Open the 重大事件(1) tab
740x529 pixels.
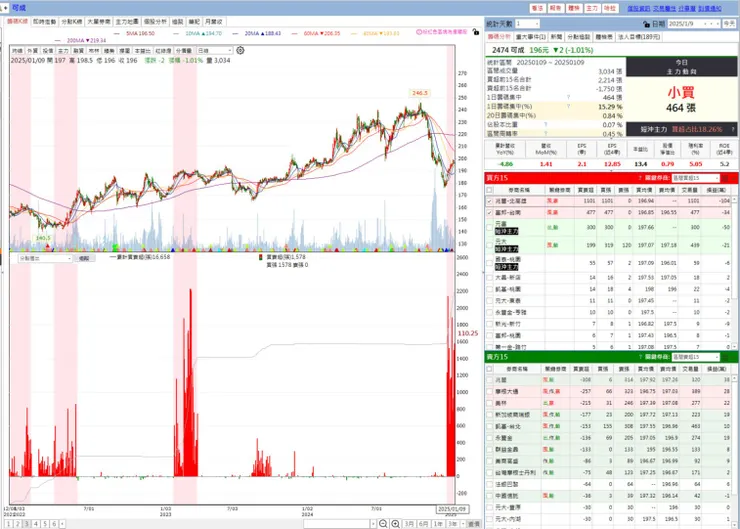tap(530, 37)
